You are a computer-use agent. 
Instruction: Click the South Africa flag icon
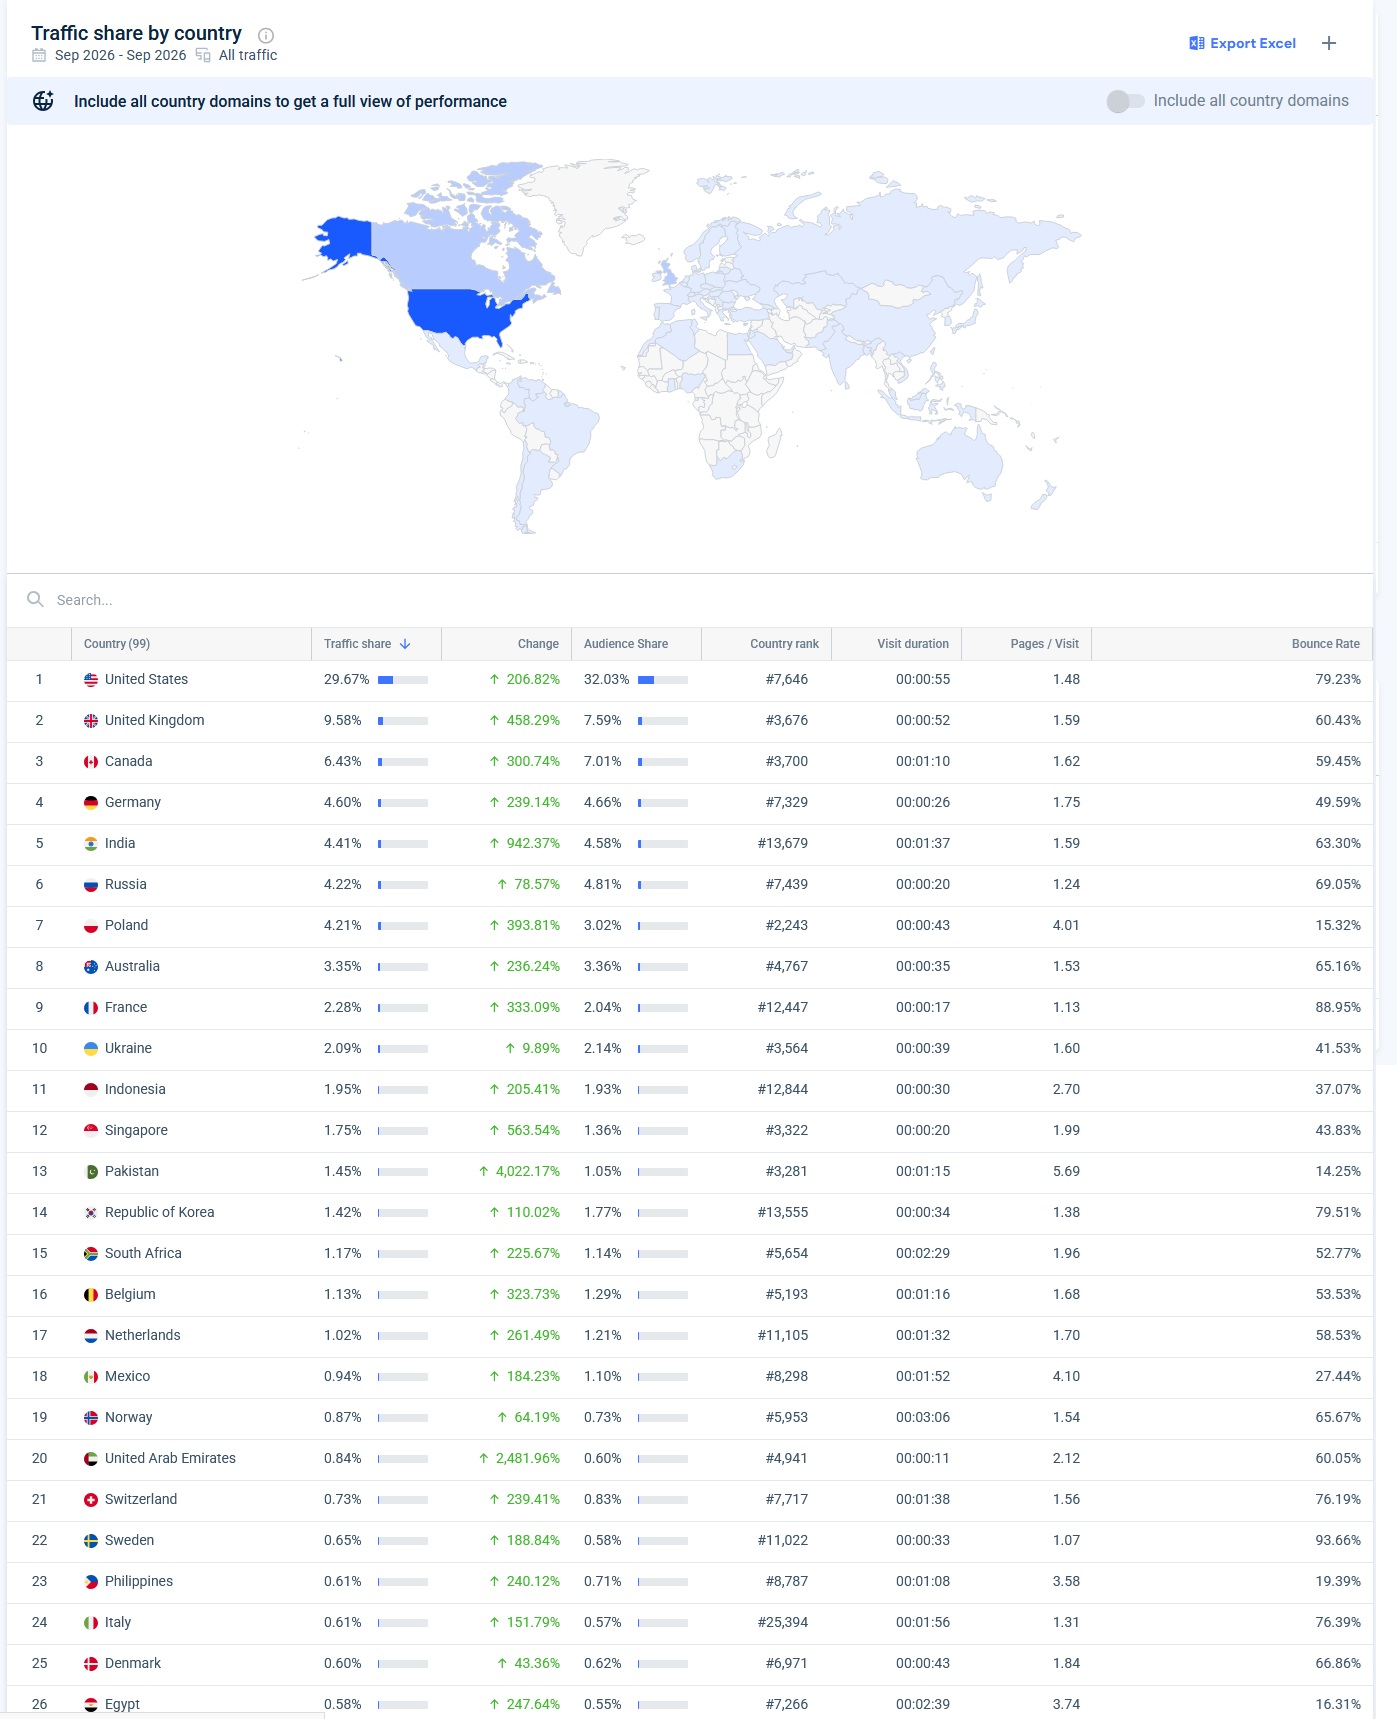[91, 1254]
